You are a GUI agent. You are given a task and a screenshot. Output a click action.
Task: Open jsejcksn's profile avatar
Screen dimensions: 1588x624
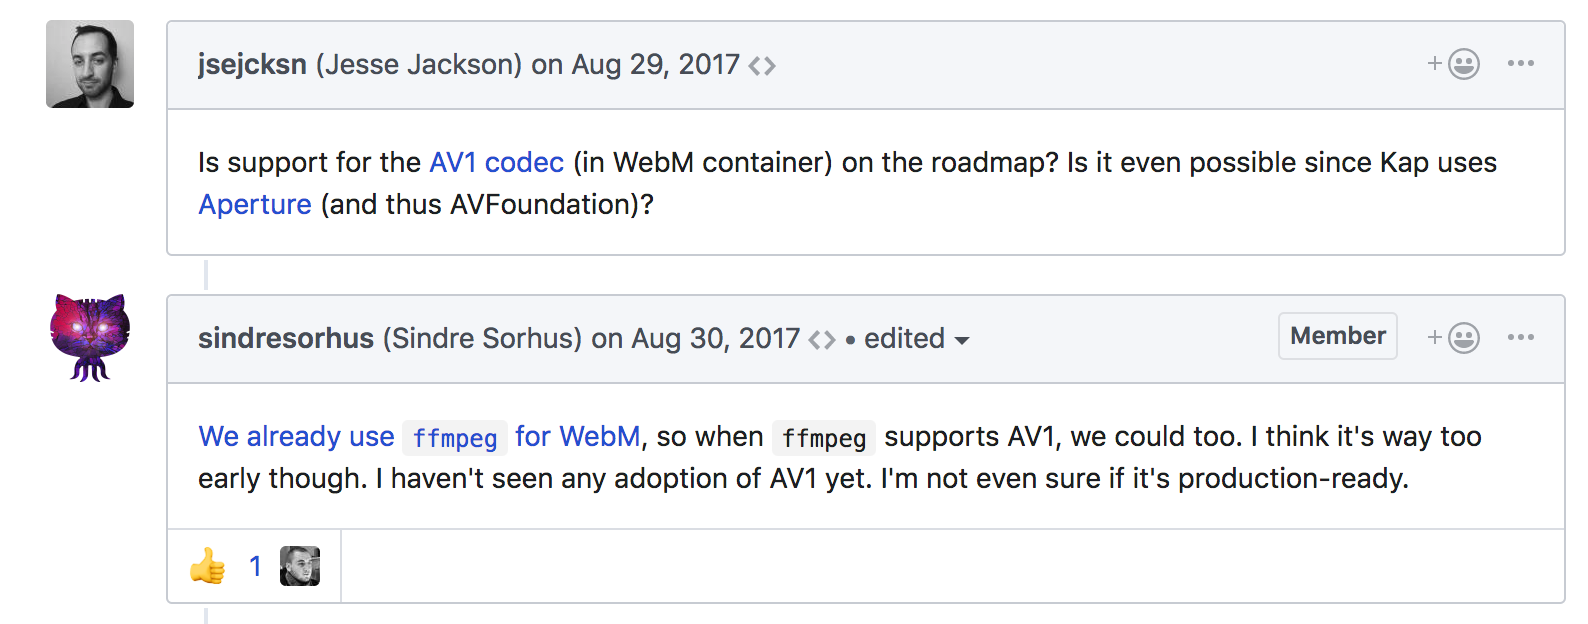tap(90, 64)
